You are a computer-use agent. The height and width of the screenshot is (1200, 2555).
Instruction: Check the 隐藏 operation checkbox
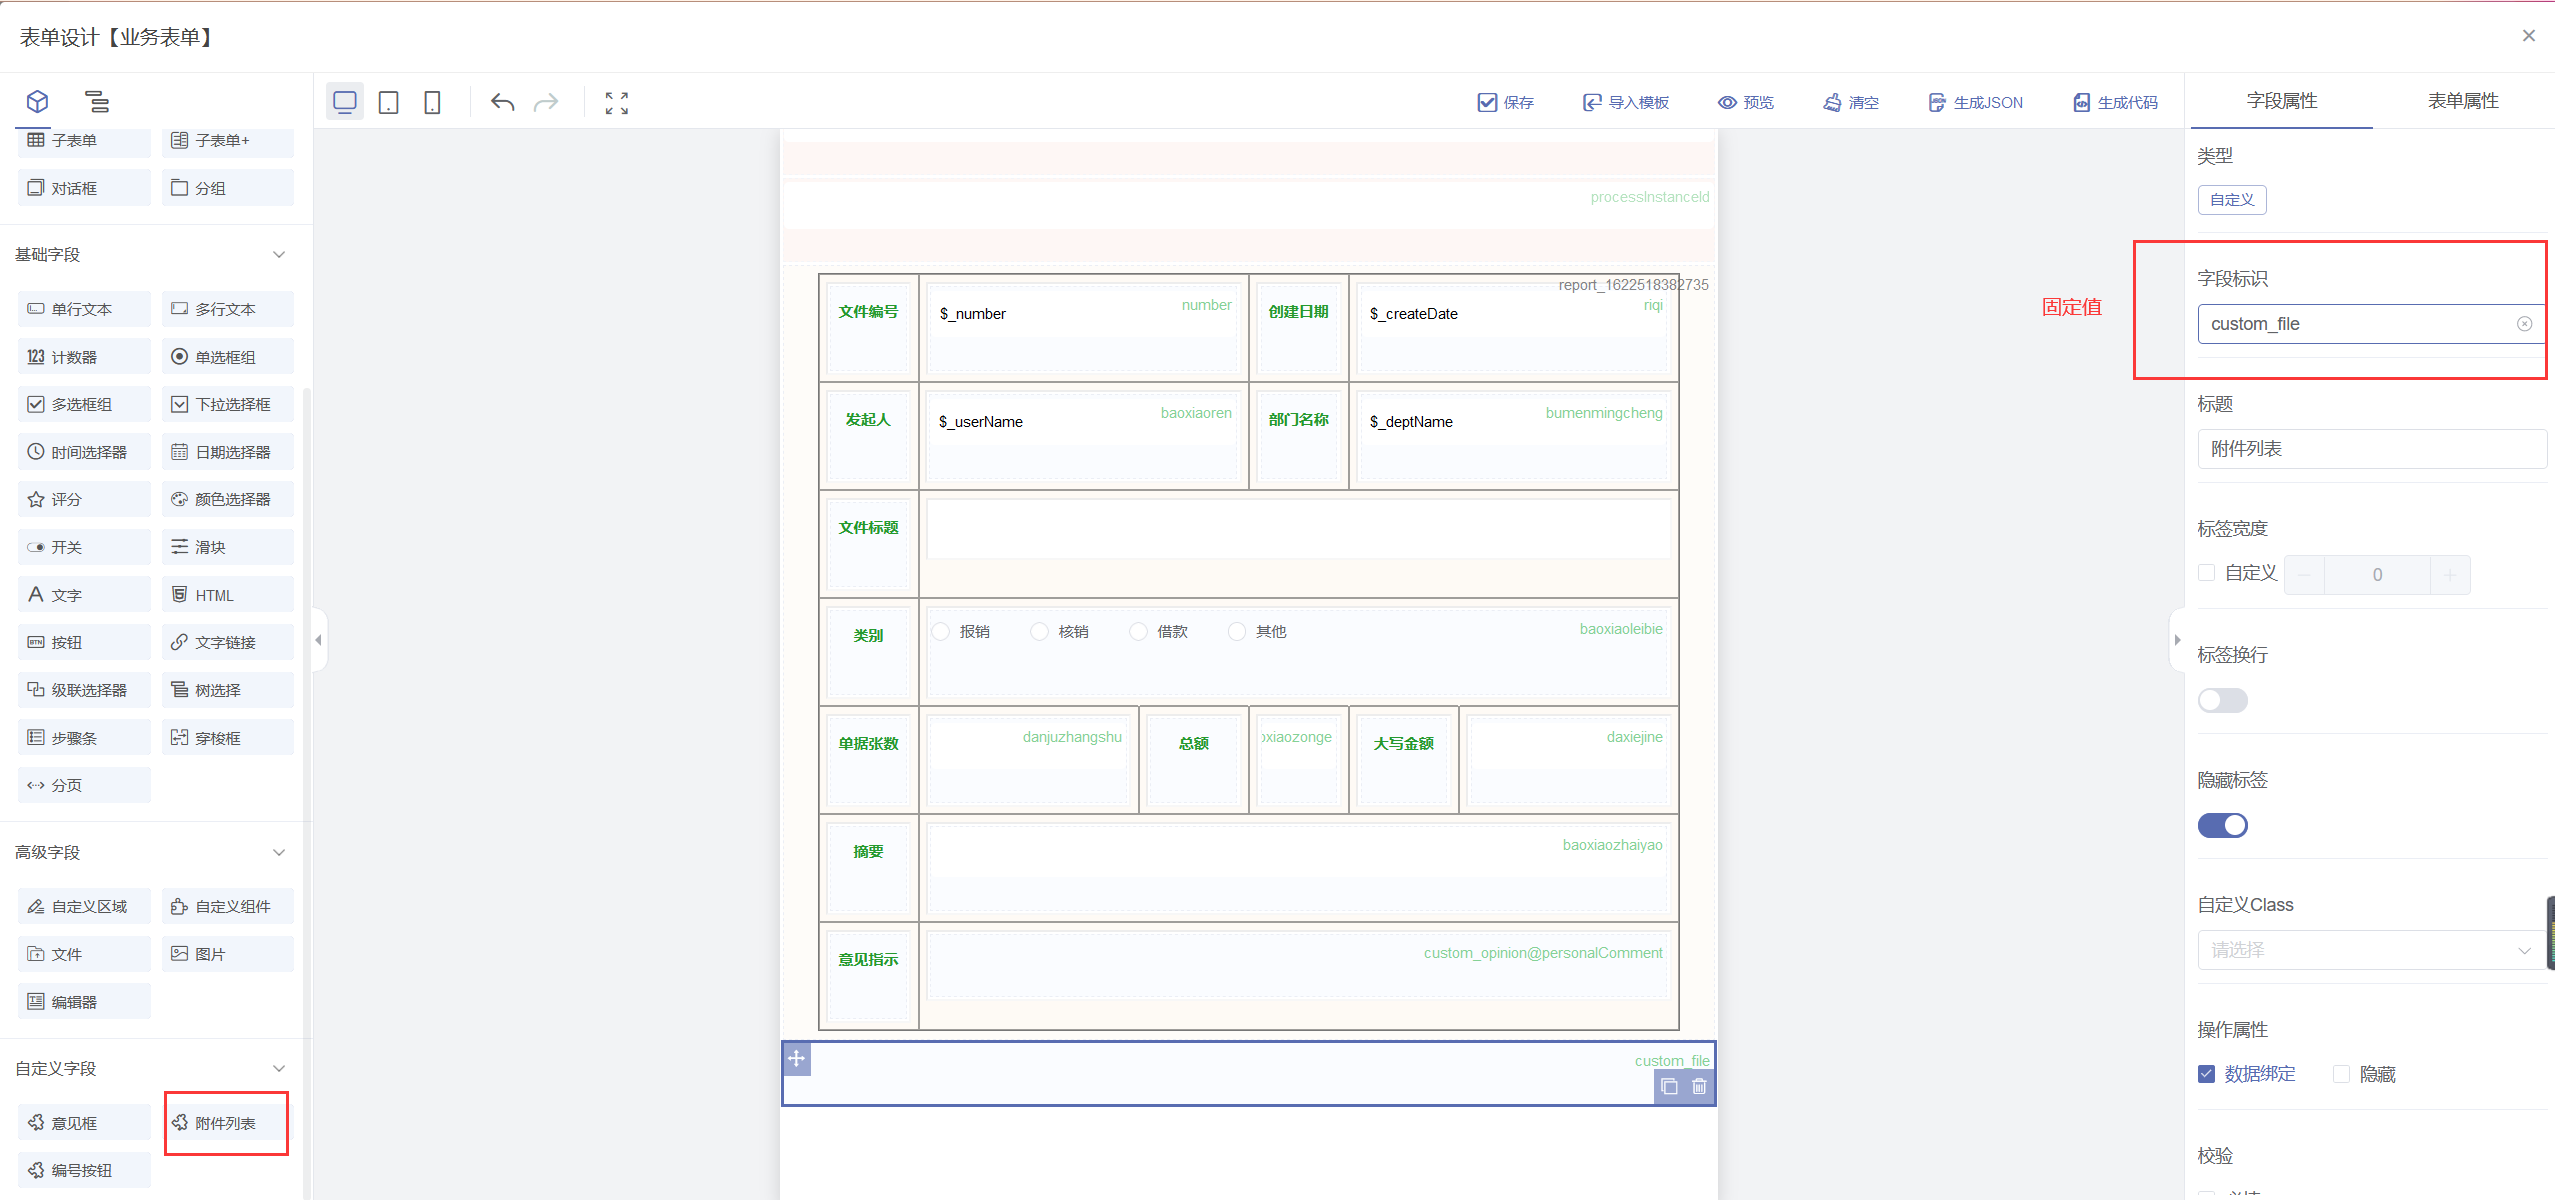click(2341, 1074)
